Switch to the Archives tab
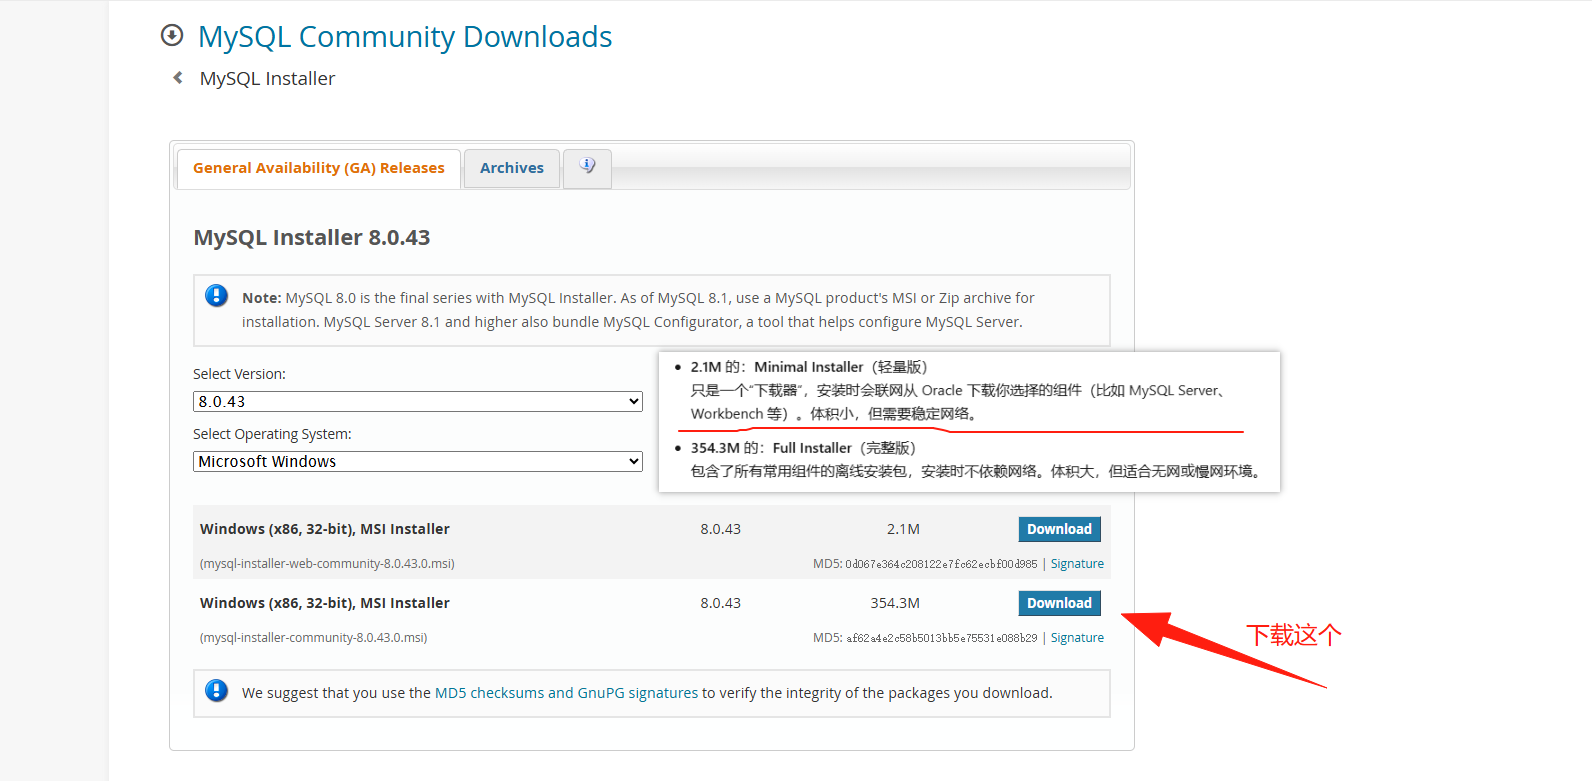Screen dimensions: 1592x781 512,168
